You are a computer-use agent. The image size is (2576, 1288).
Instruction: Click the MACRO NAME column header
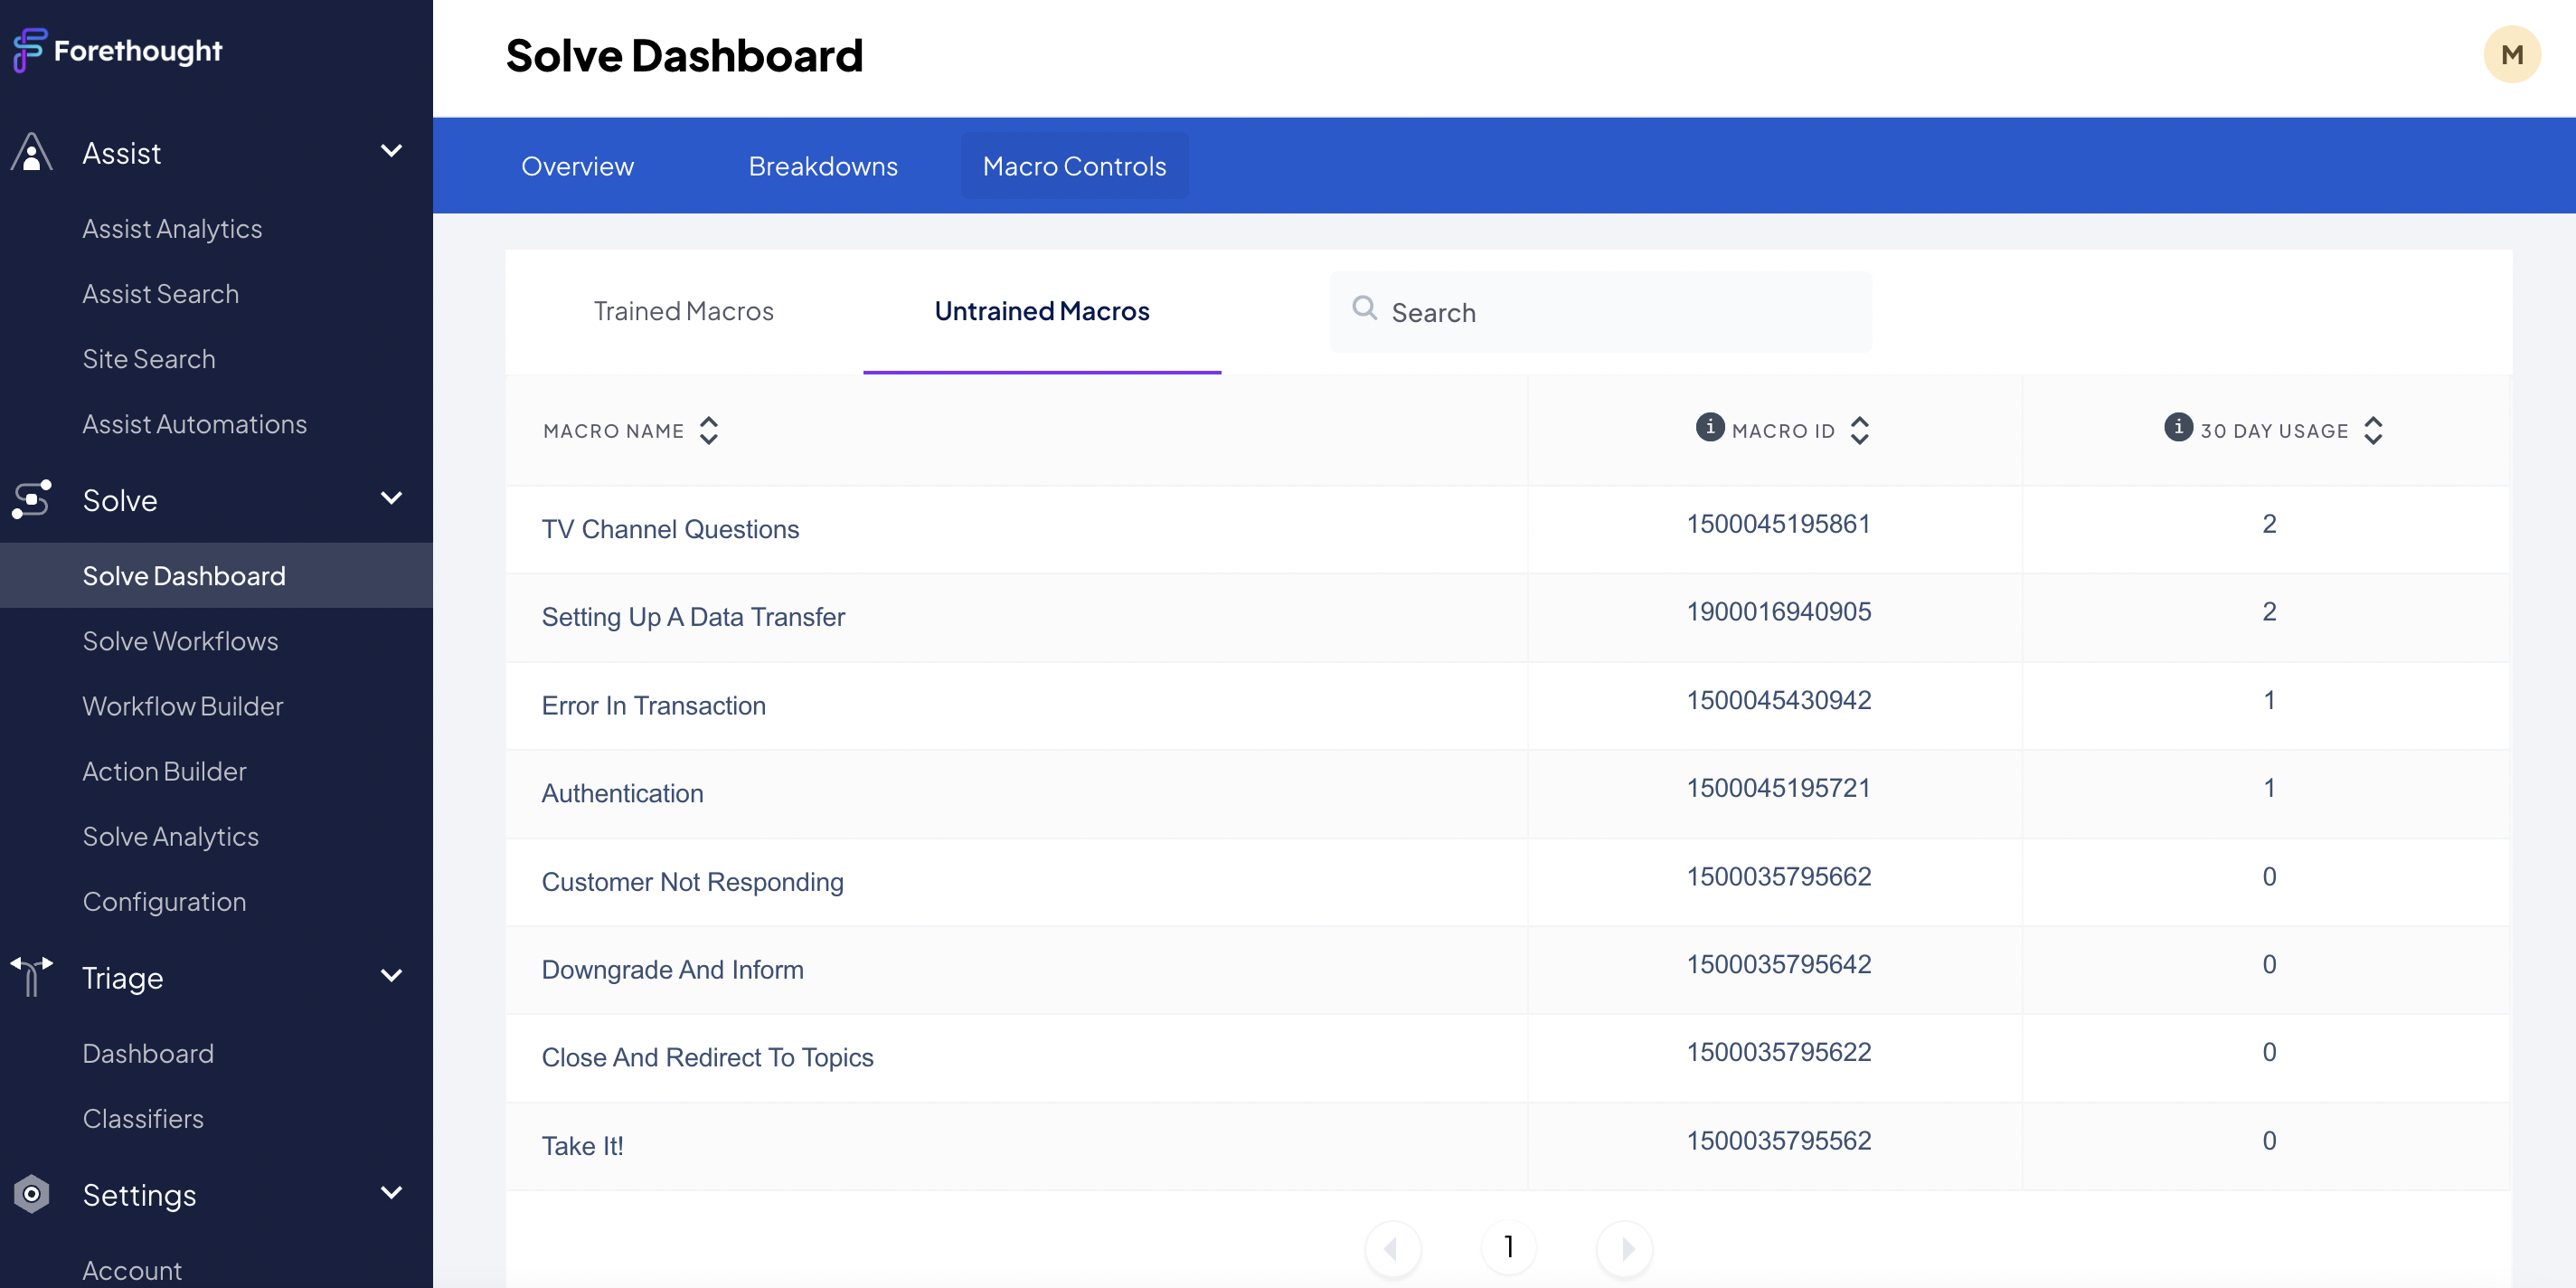[x=613, y=431]
